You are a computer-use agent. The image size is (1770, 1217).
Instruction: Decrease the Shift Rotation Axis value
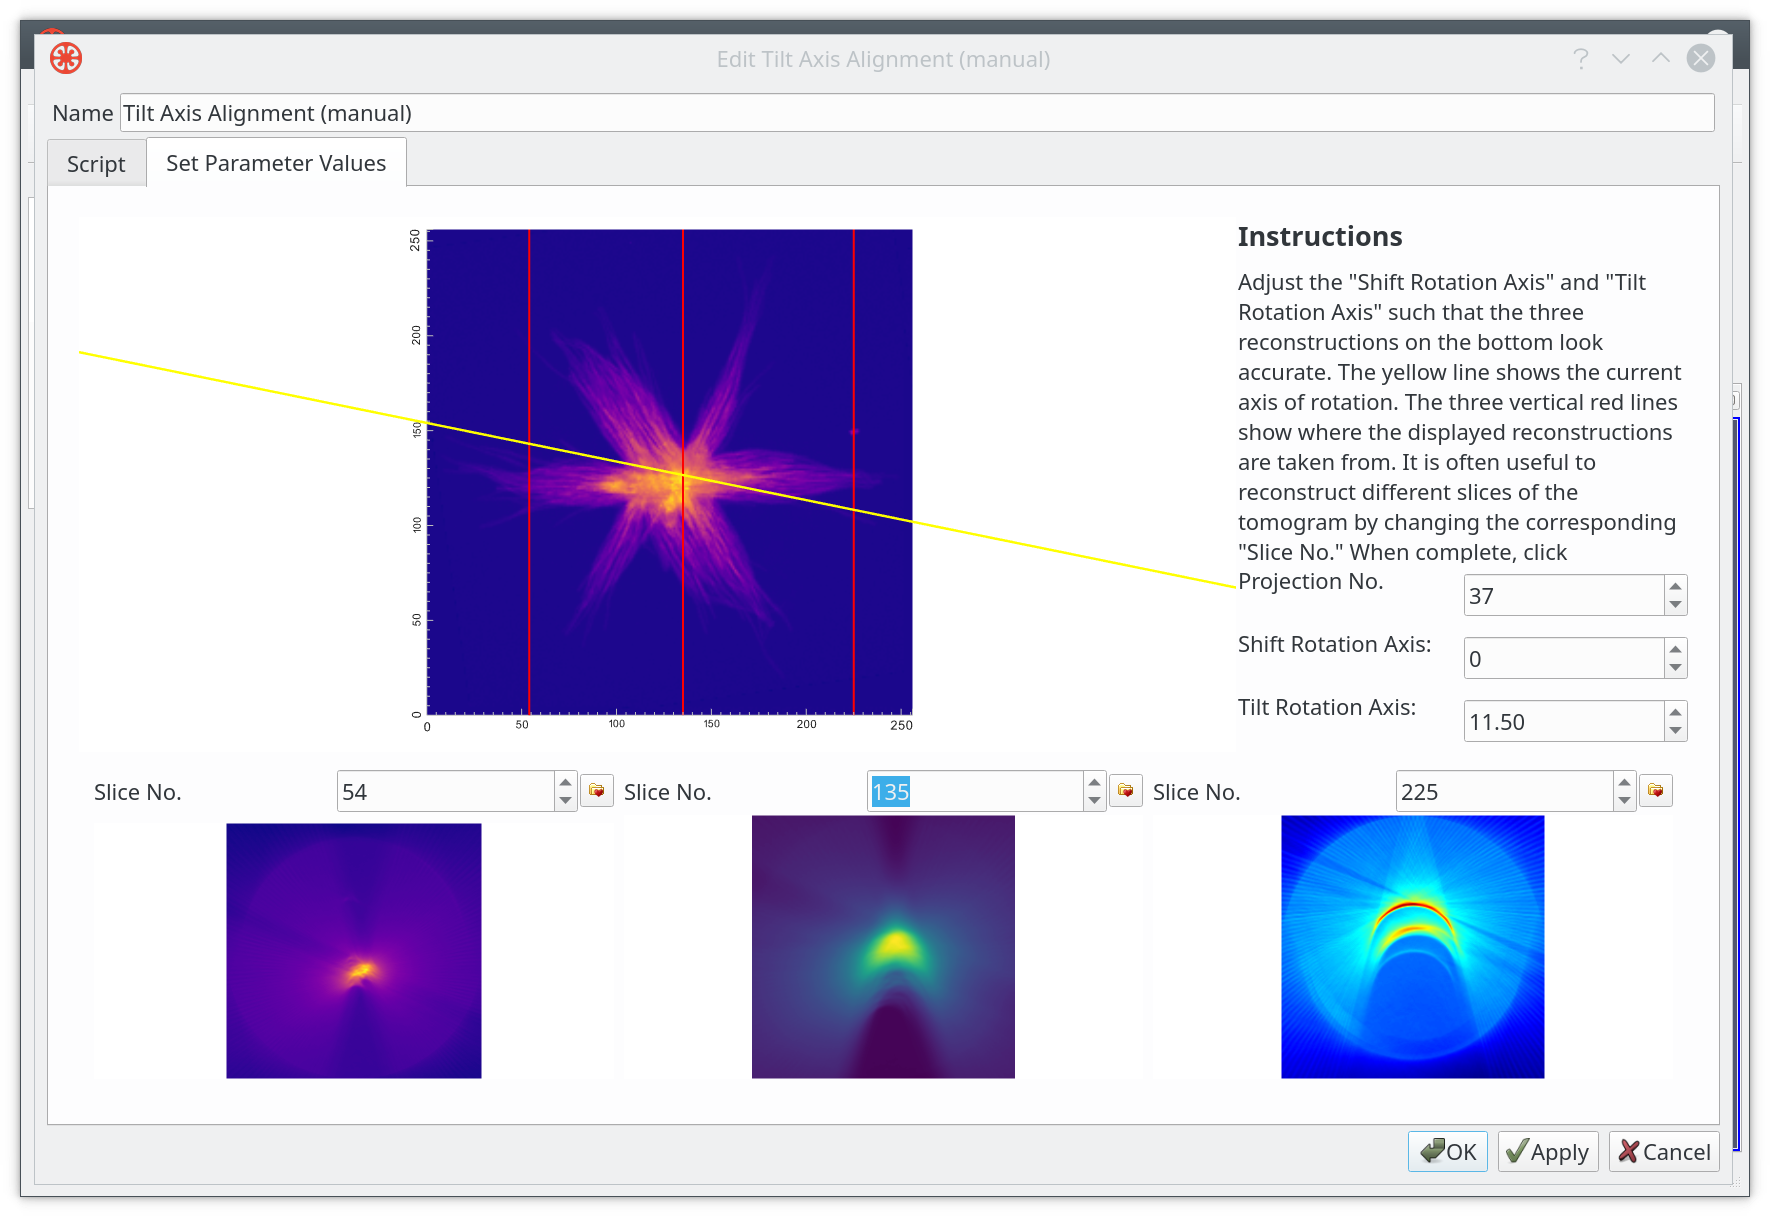tap(1675, 668)
